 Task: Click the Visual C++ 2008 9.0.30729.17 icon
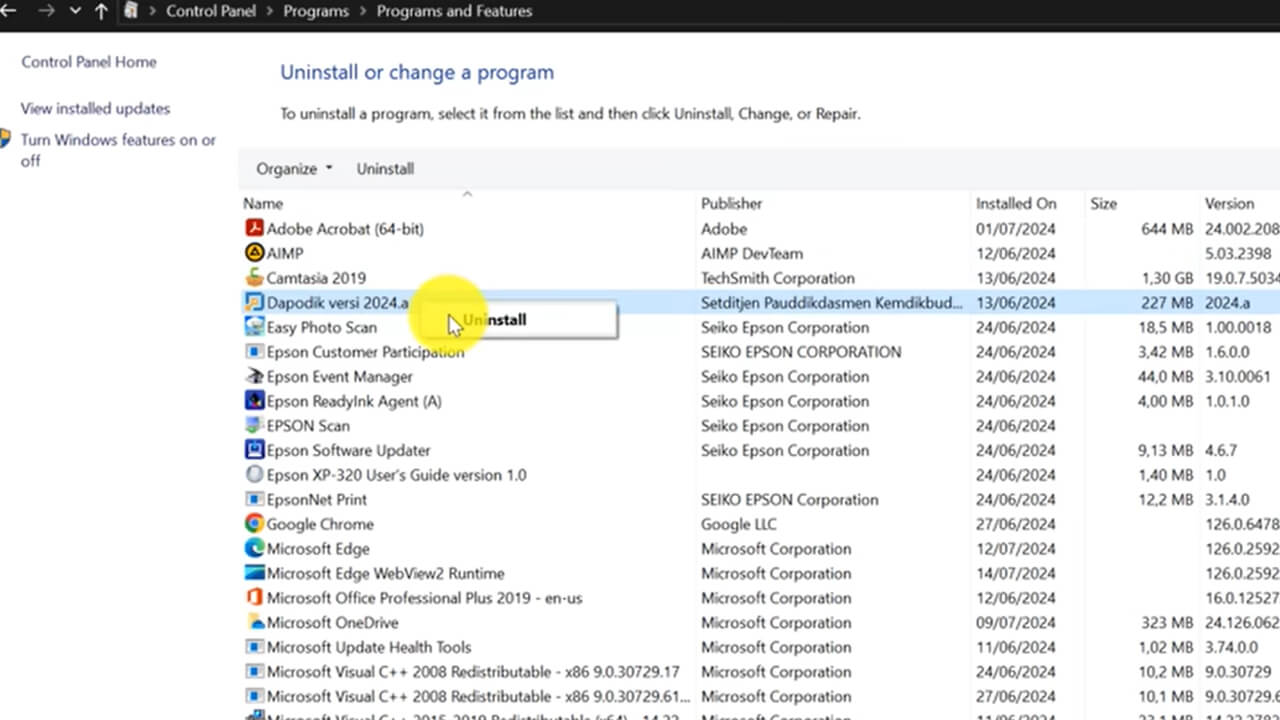coord(254,672)
